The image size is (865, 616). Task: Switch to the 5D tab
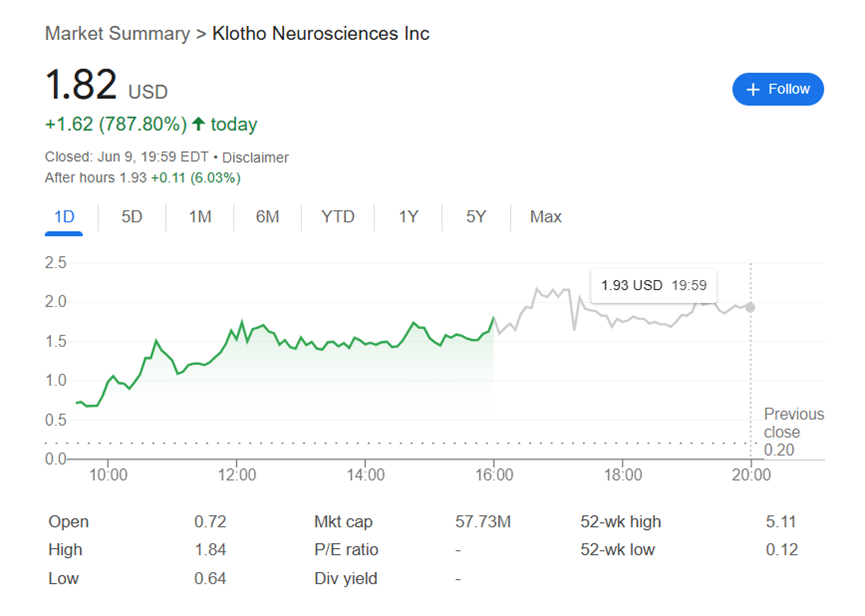[132, 217]
